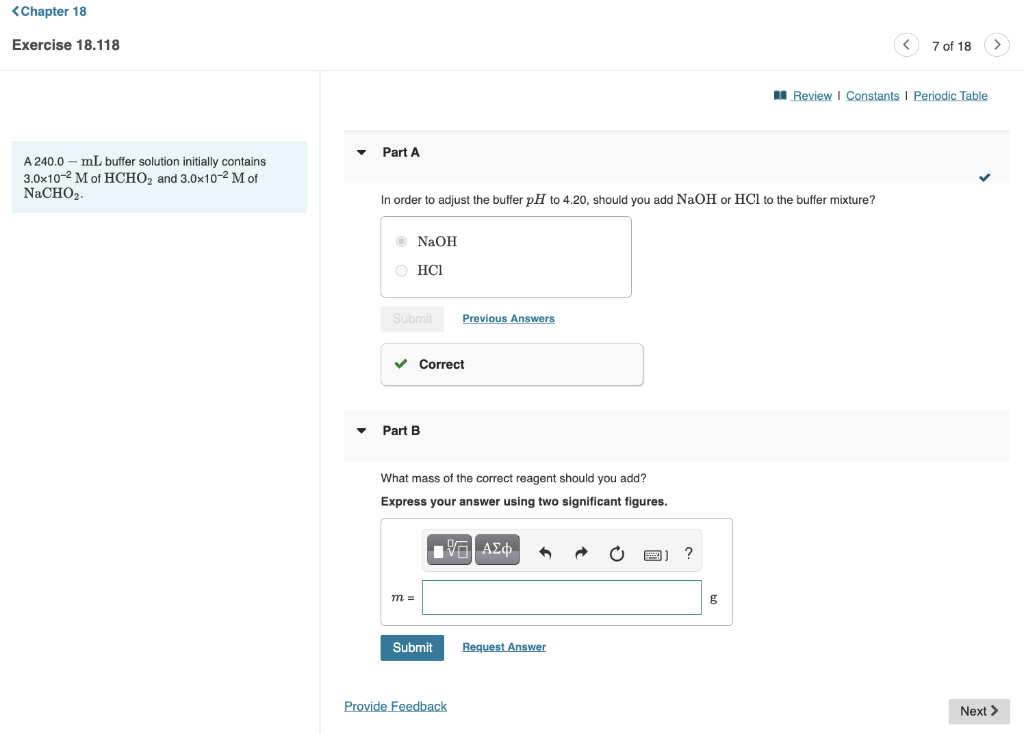Image resolution: width=1024 pixels, height=734 pixels.
Task: Collapse the Part A section
Action: [361, 152]
